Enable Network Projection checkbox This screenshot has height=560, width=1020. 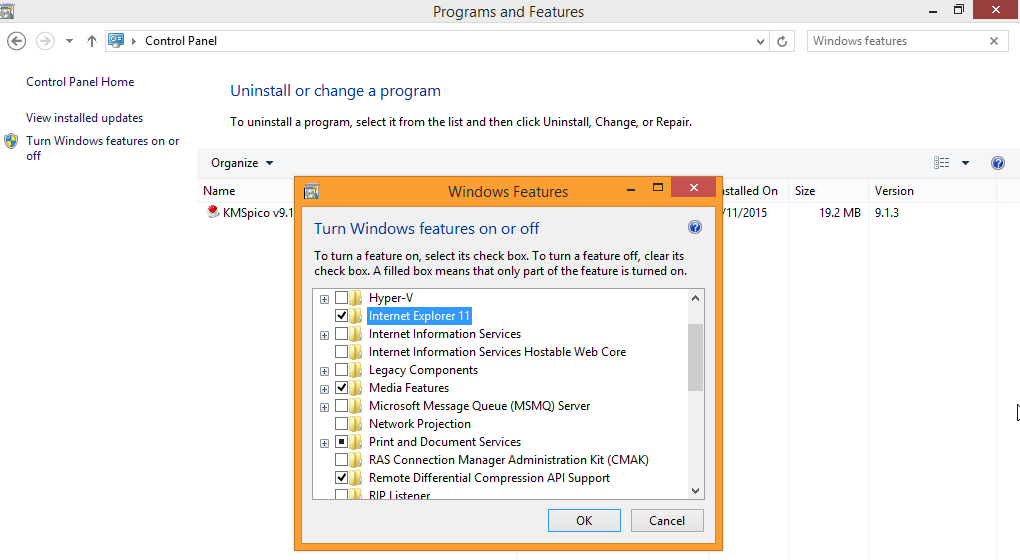pyautogui.click(x=342, y=424)
